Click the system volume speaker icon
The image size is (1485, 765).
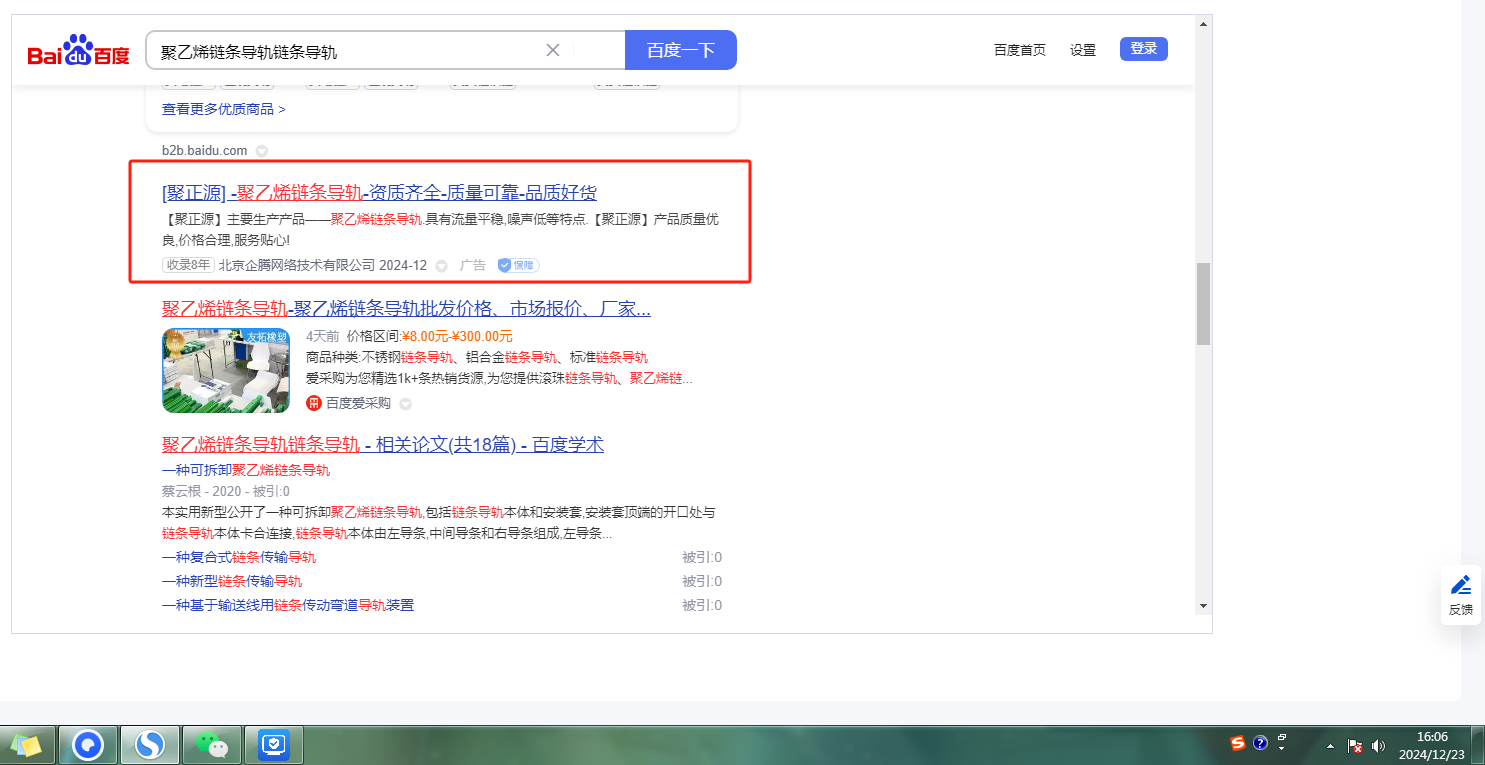1378,746
